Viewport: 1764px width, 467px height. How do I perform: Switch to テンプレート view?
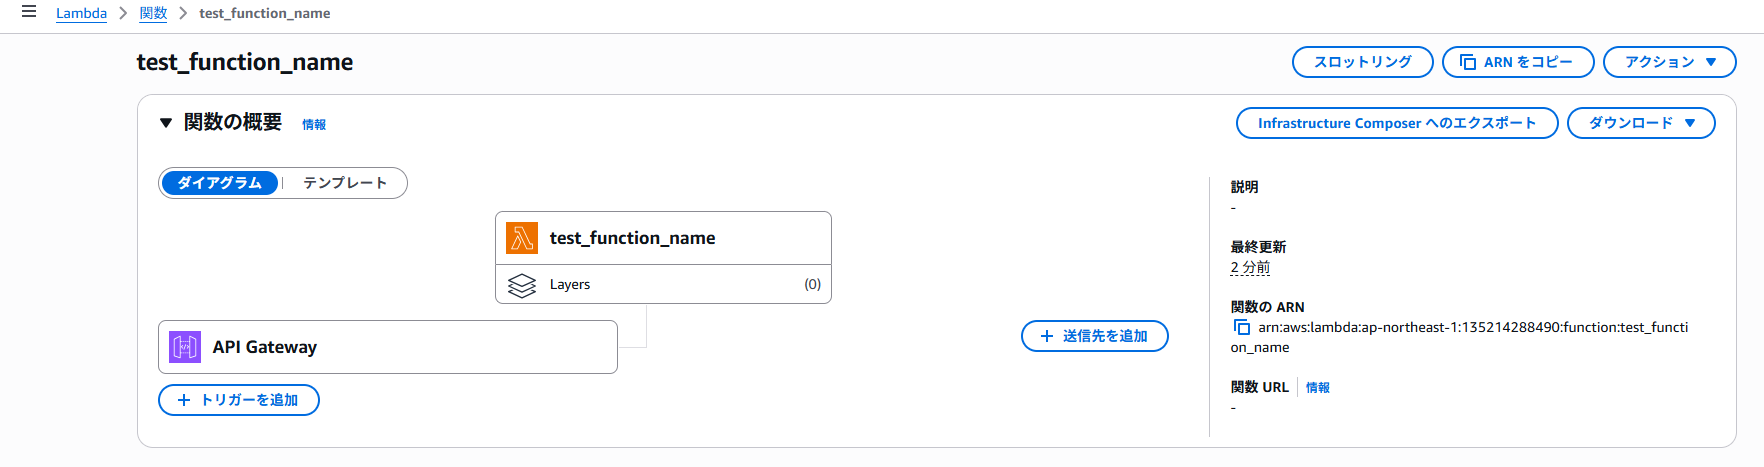pyautogui.click(x=345, y=183)
